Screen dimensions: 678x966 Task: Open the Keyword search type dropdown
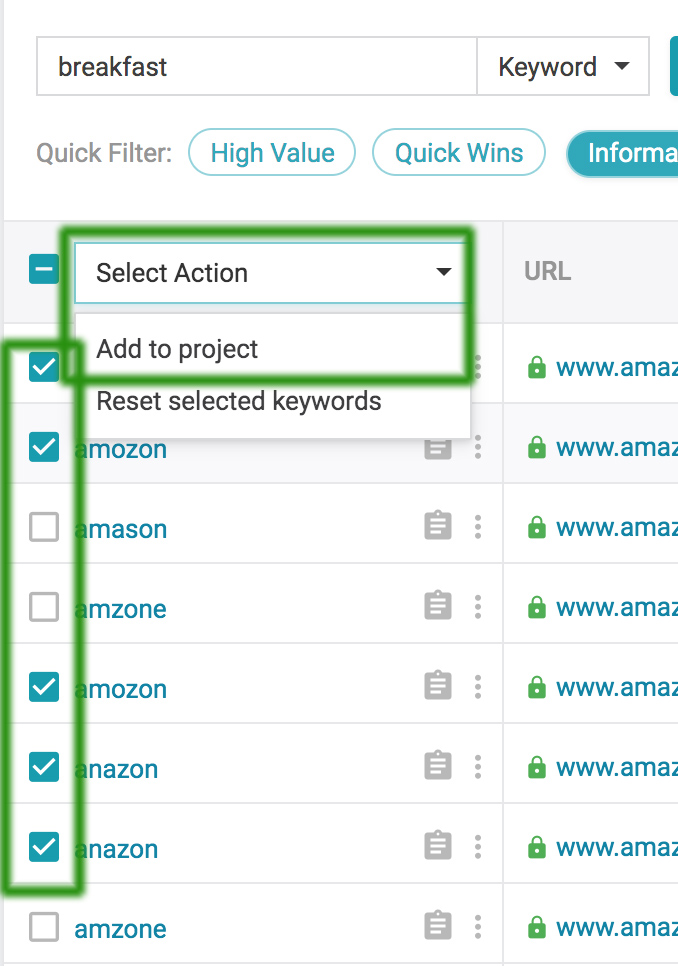tap(563, 67)
